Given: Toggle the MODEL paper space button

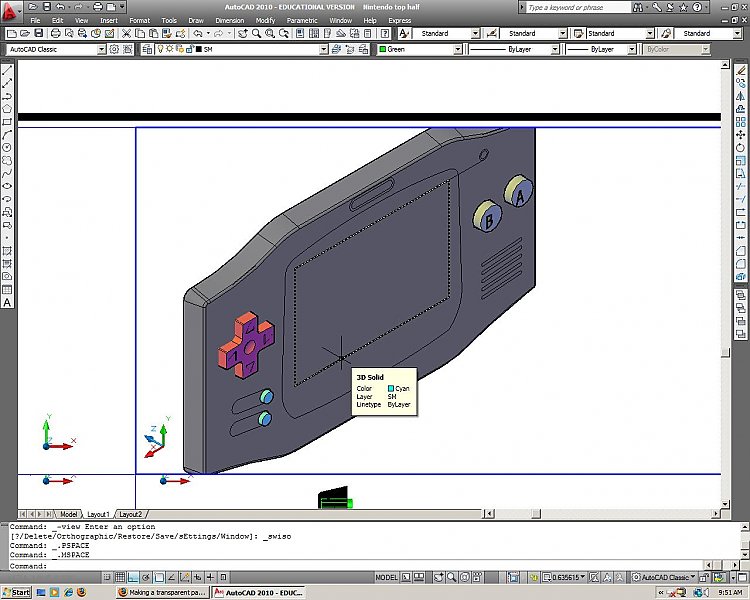Looking at the screenshot, I should click(x=386, y=577).
